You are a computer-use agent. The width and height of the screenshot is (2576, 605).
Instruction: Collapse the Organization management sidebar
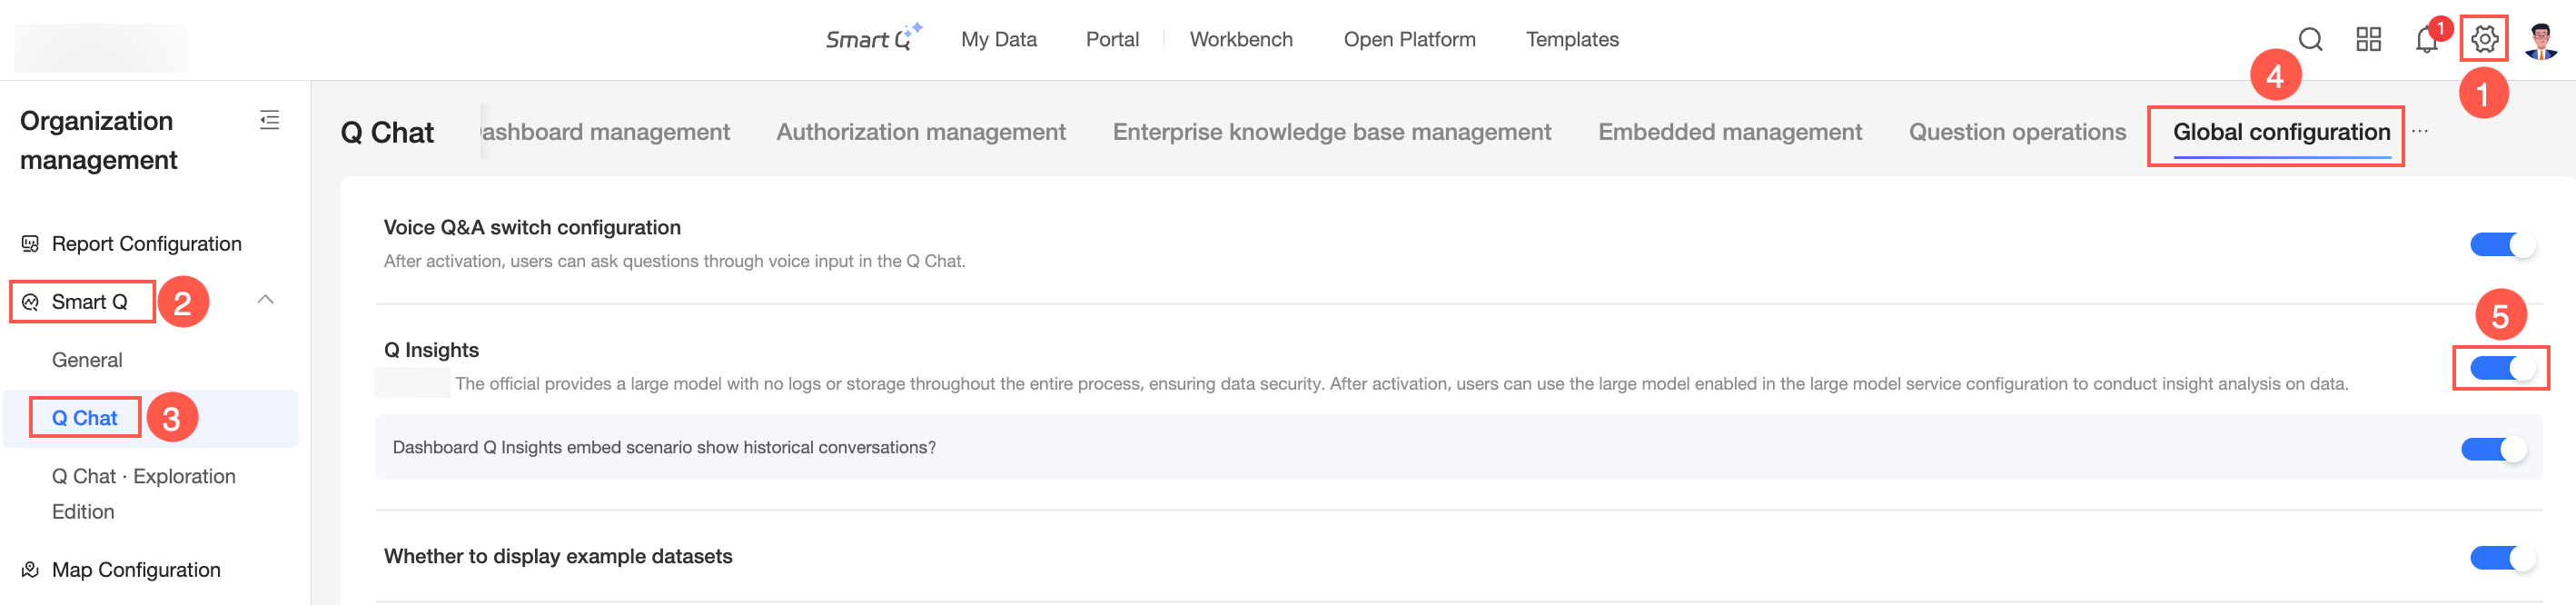click(x=269, y=121)
